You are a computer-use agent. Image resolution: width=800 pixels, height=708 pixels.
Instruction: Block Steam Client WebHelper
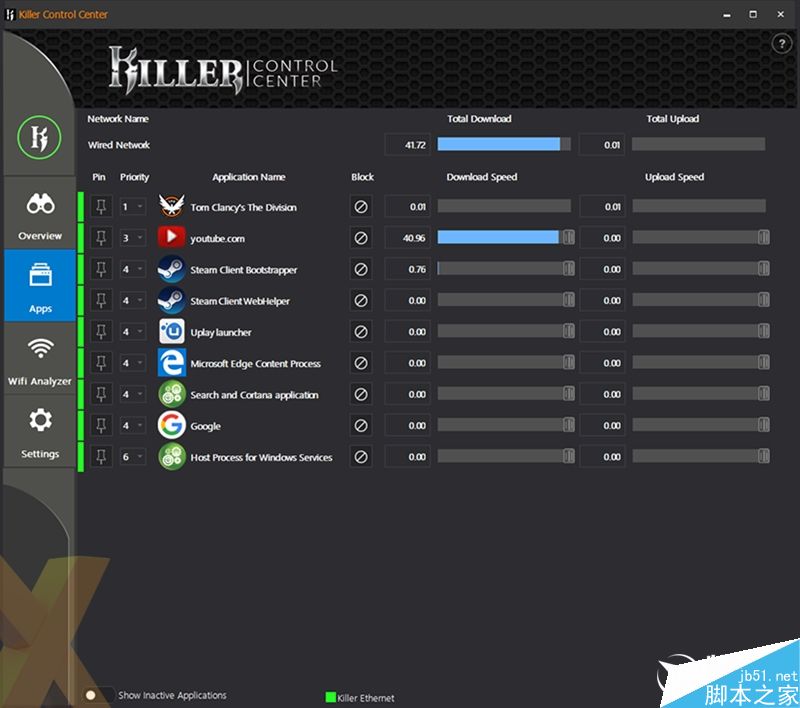point(361,300)
